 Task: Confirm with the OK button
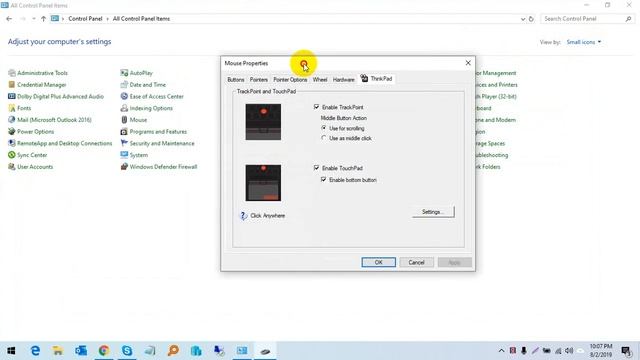click(x=378, y=262)
